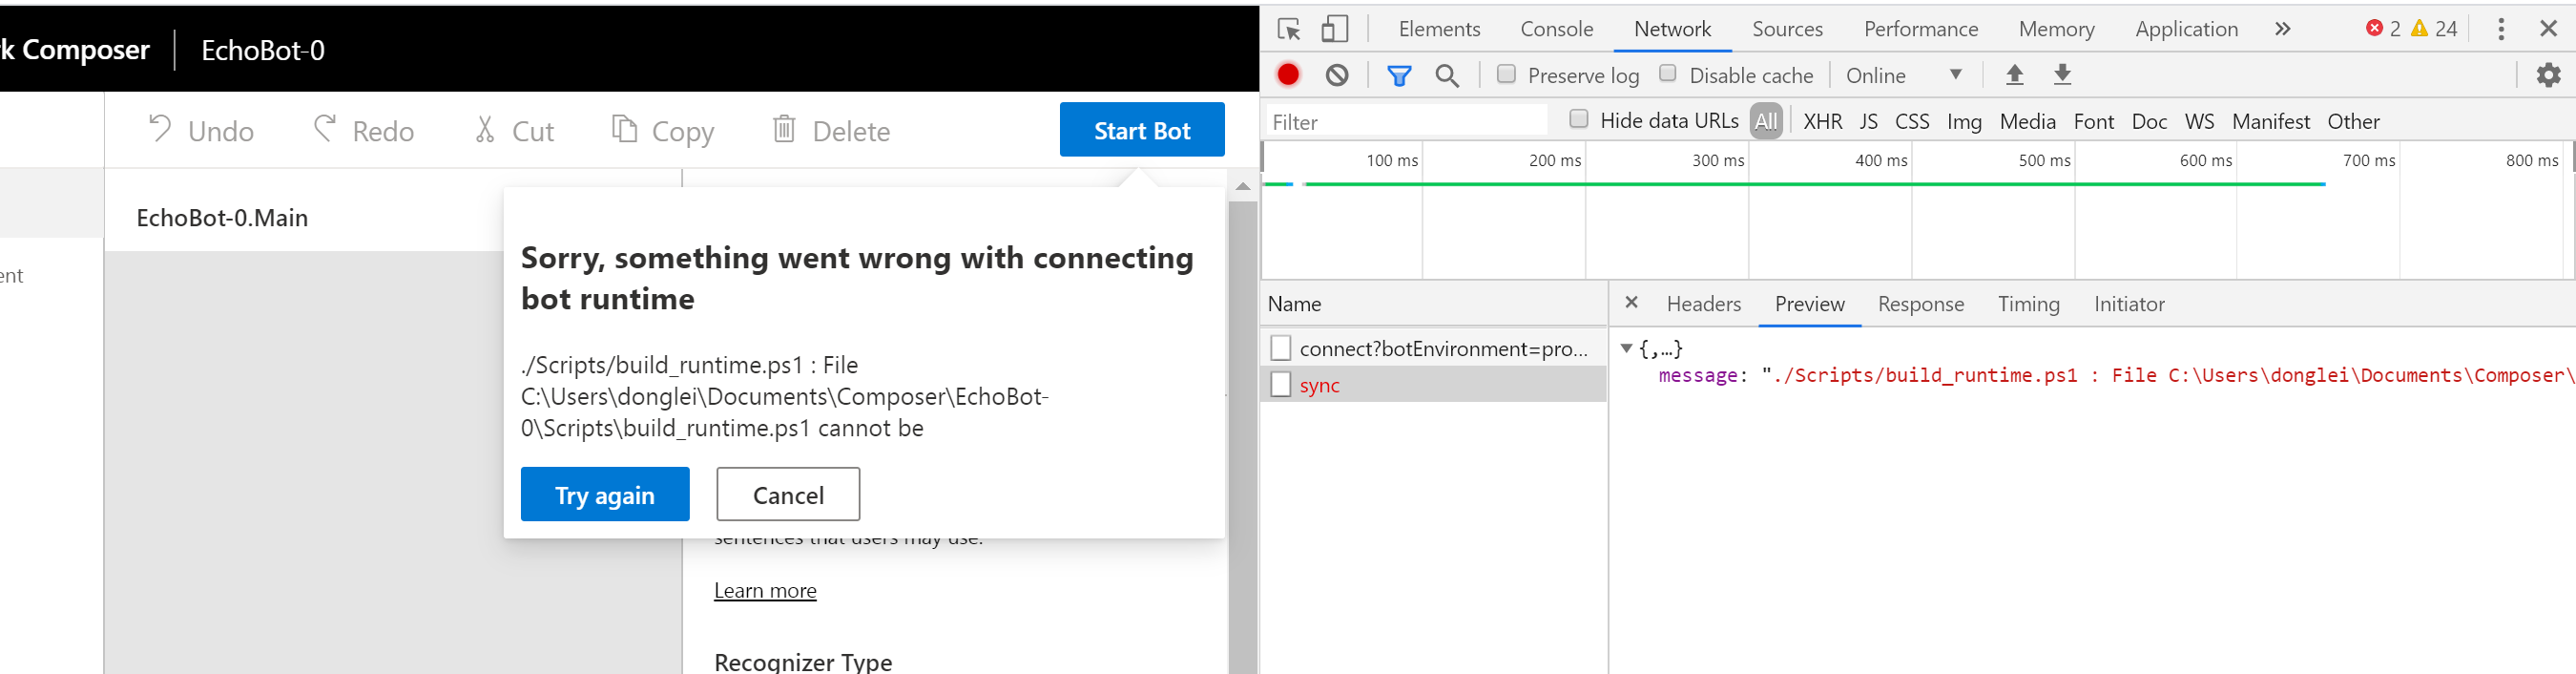The height and width of the screenshot is (674, 2576).
Task: Open the Performance tab
Action: [1920, 29]
